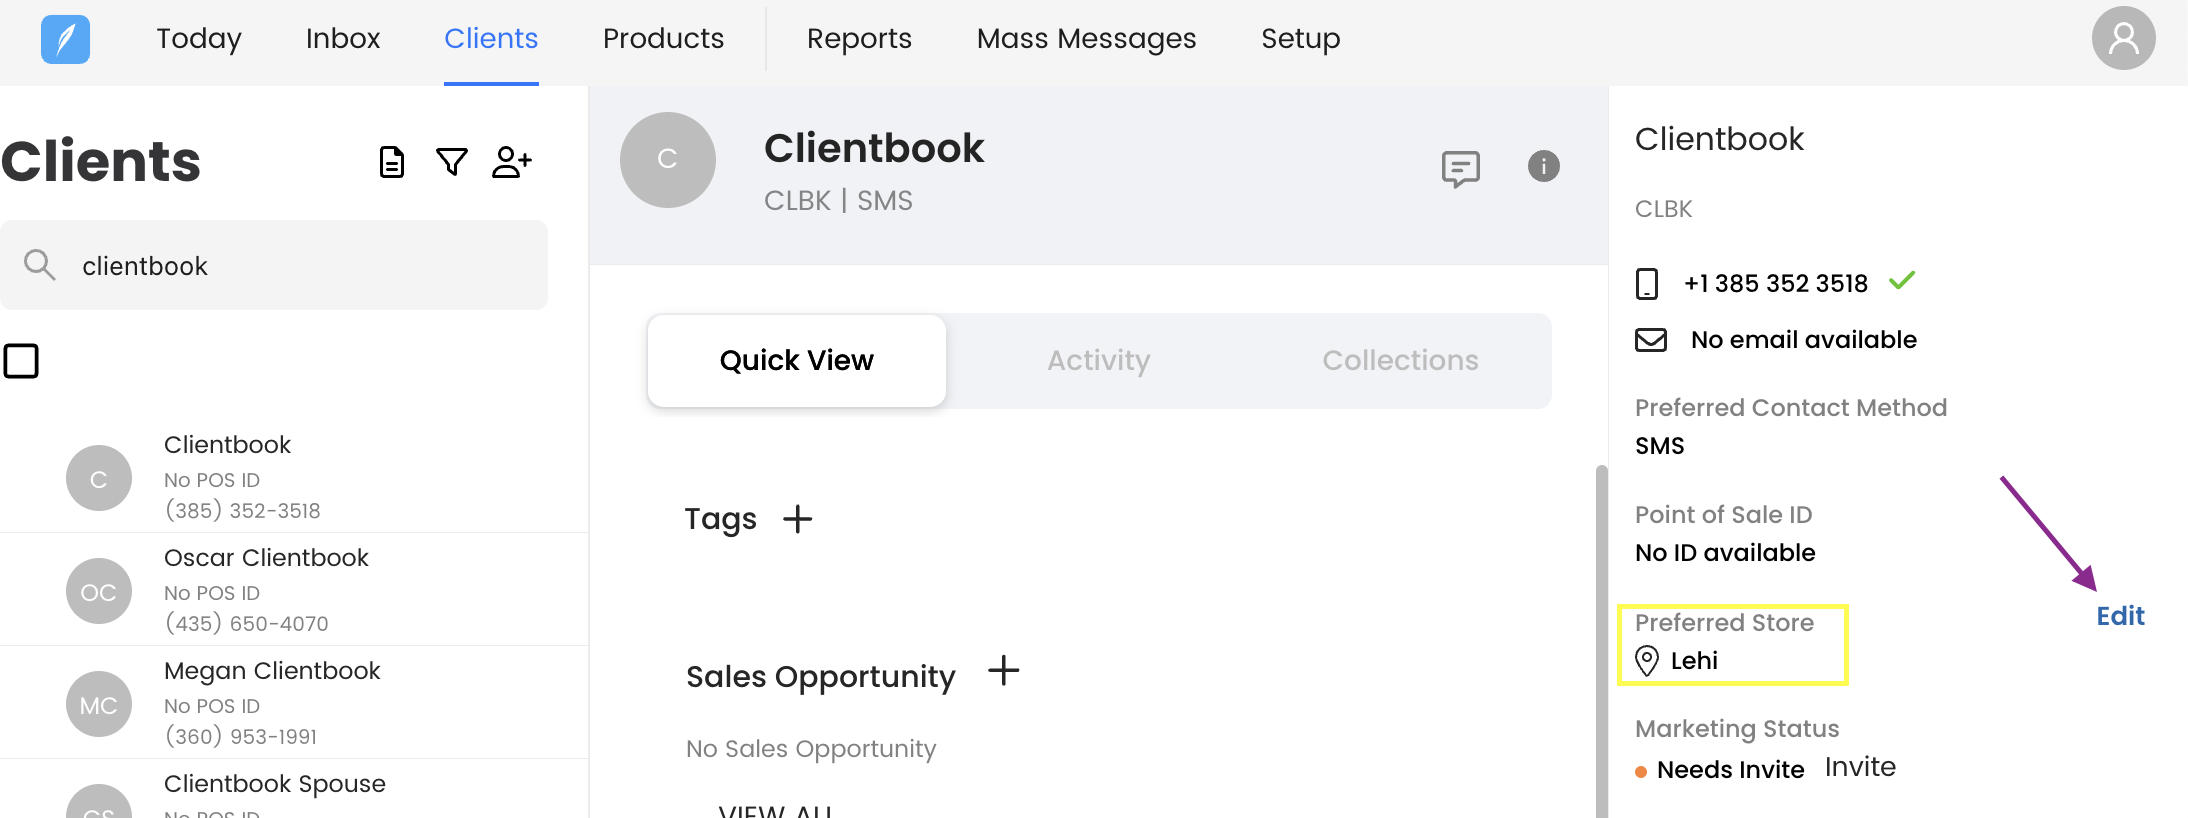Click the add new client icon
The width and height of the screenshot is (2188, 818).
coord(512,162)
